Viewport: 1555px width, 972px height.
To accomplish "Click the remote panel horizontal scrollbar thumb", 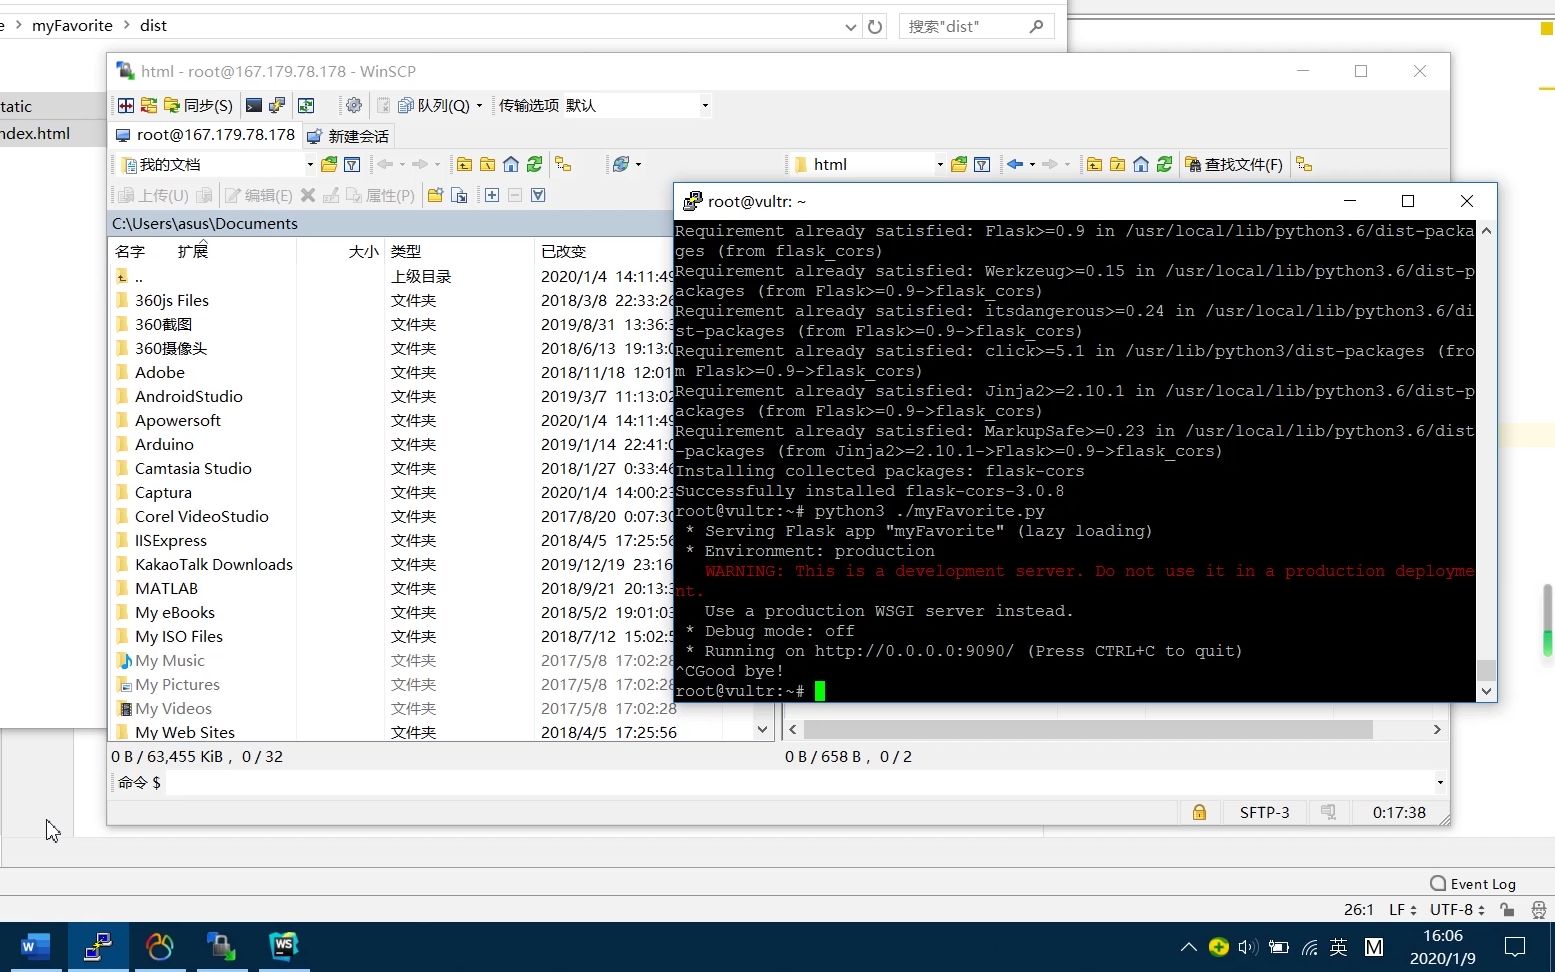I will pos(1087,730).
